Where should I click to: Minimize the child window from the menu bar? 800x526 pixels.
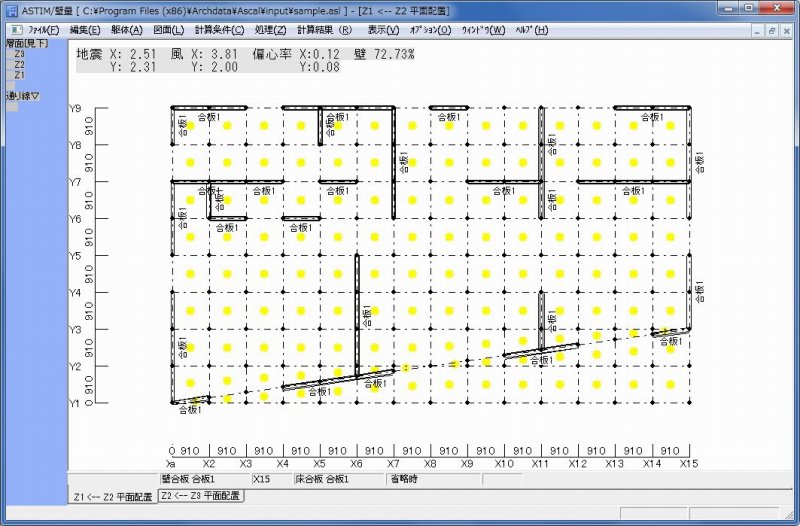tap(755, 30)
